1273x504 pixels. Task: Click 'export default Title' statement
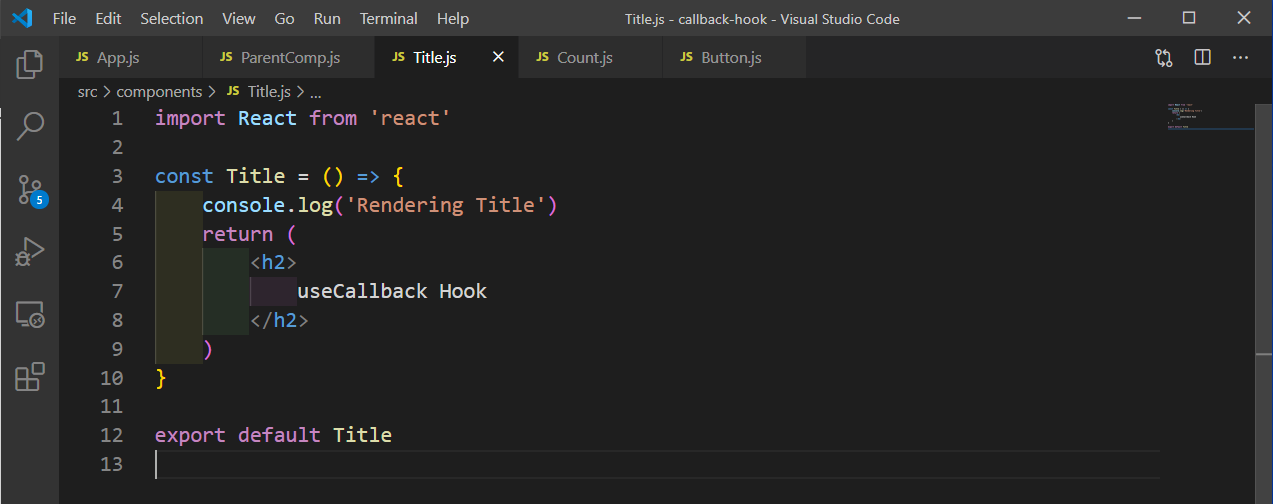tap(273, 435)
